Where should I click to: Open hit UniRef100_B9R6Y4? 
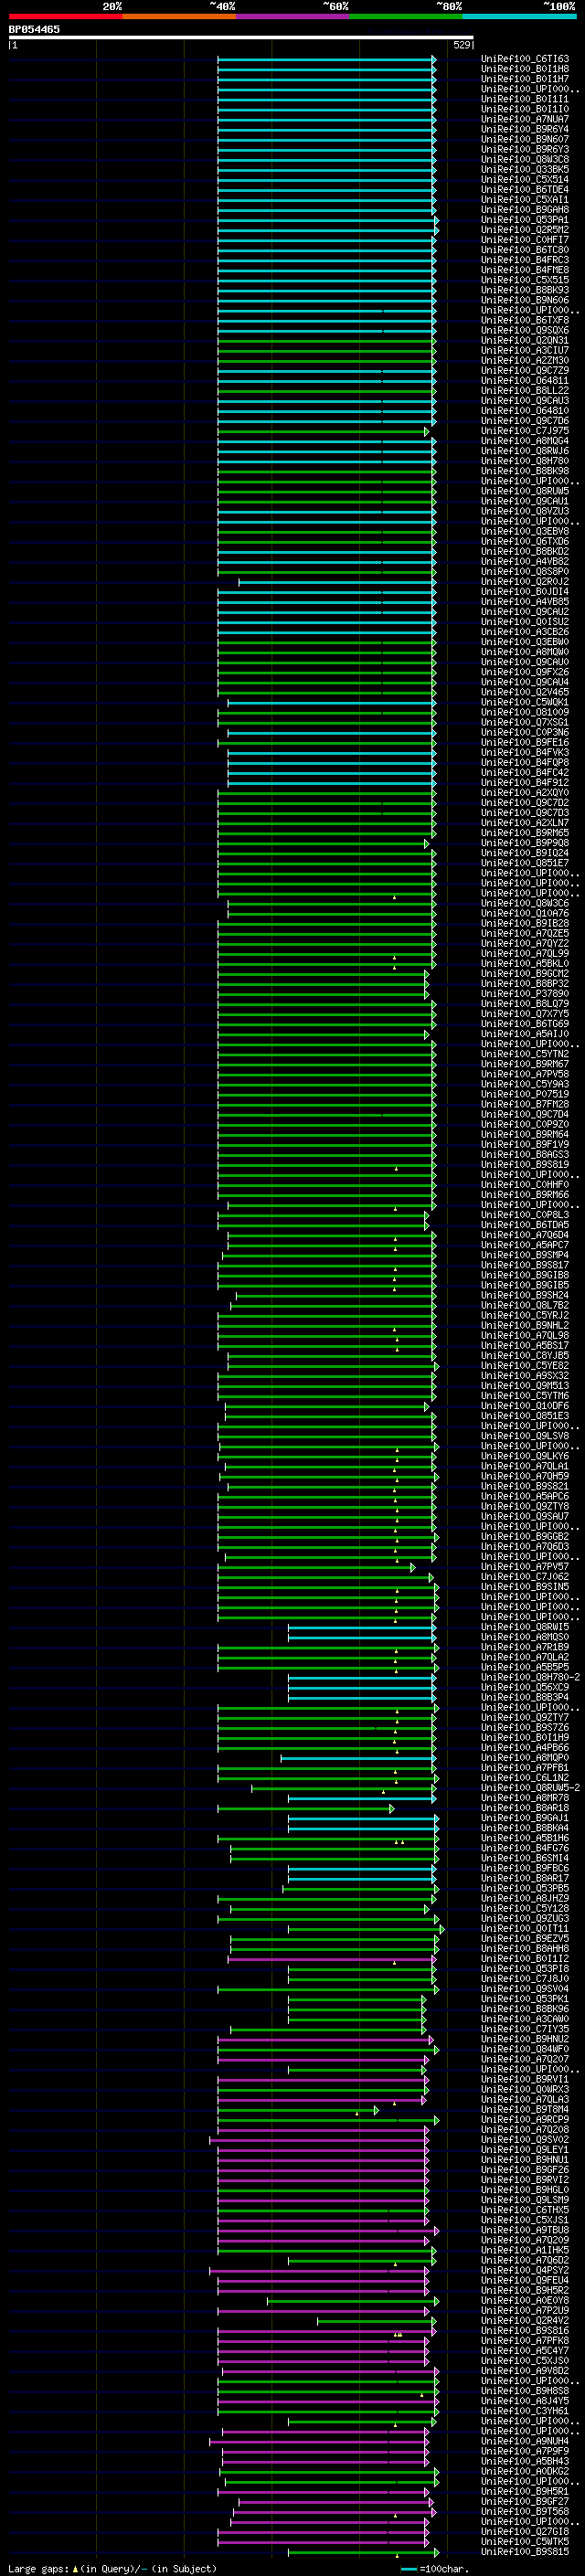pos(525,129)
